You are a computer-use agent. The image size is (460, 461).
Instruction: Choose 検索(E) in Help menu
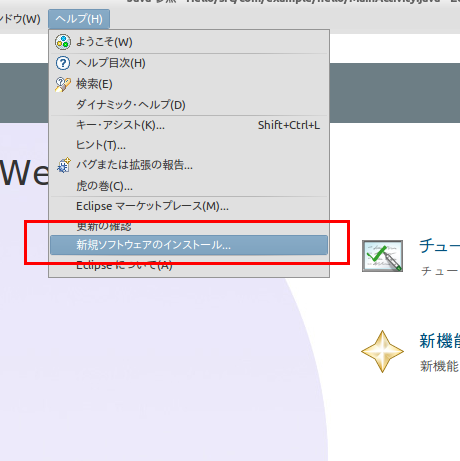tap(189, 84)
